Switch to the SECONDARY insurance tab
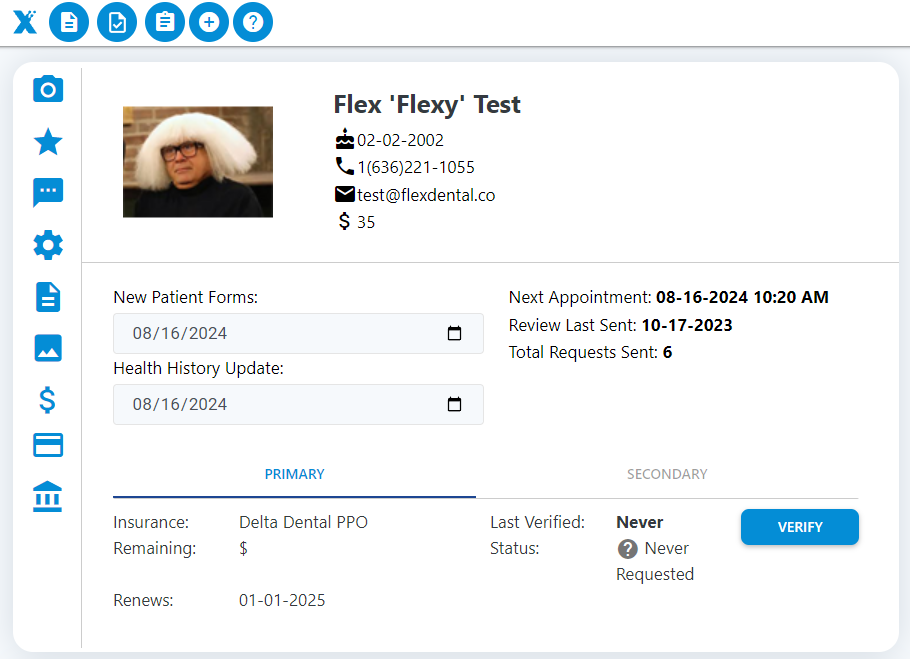The image size is (910, 659). point(667,475)
